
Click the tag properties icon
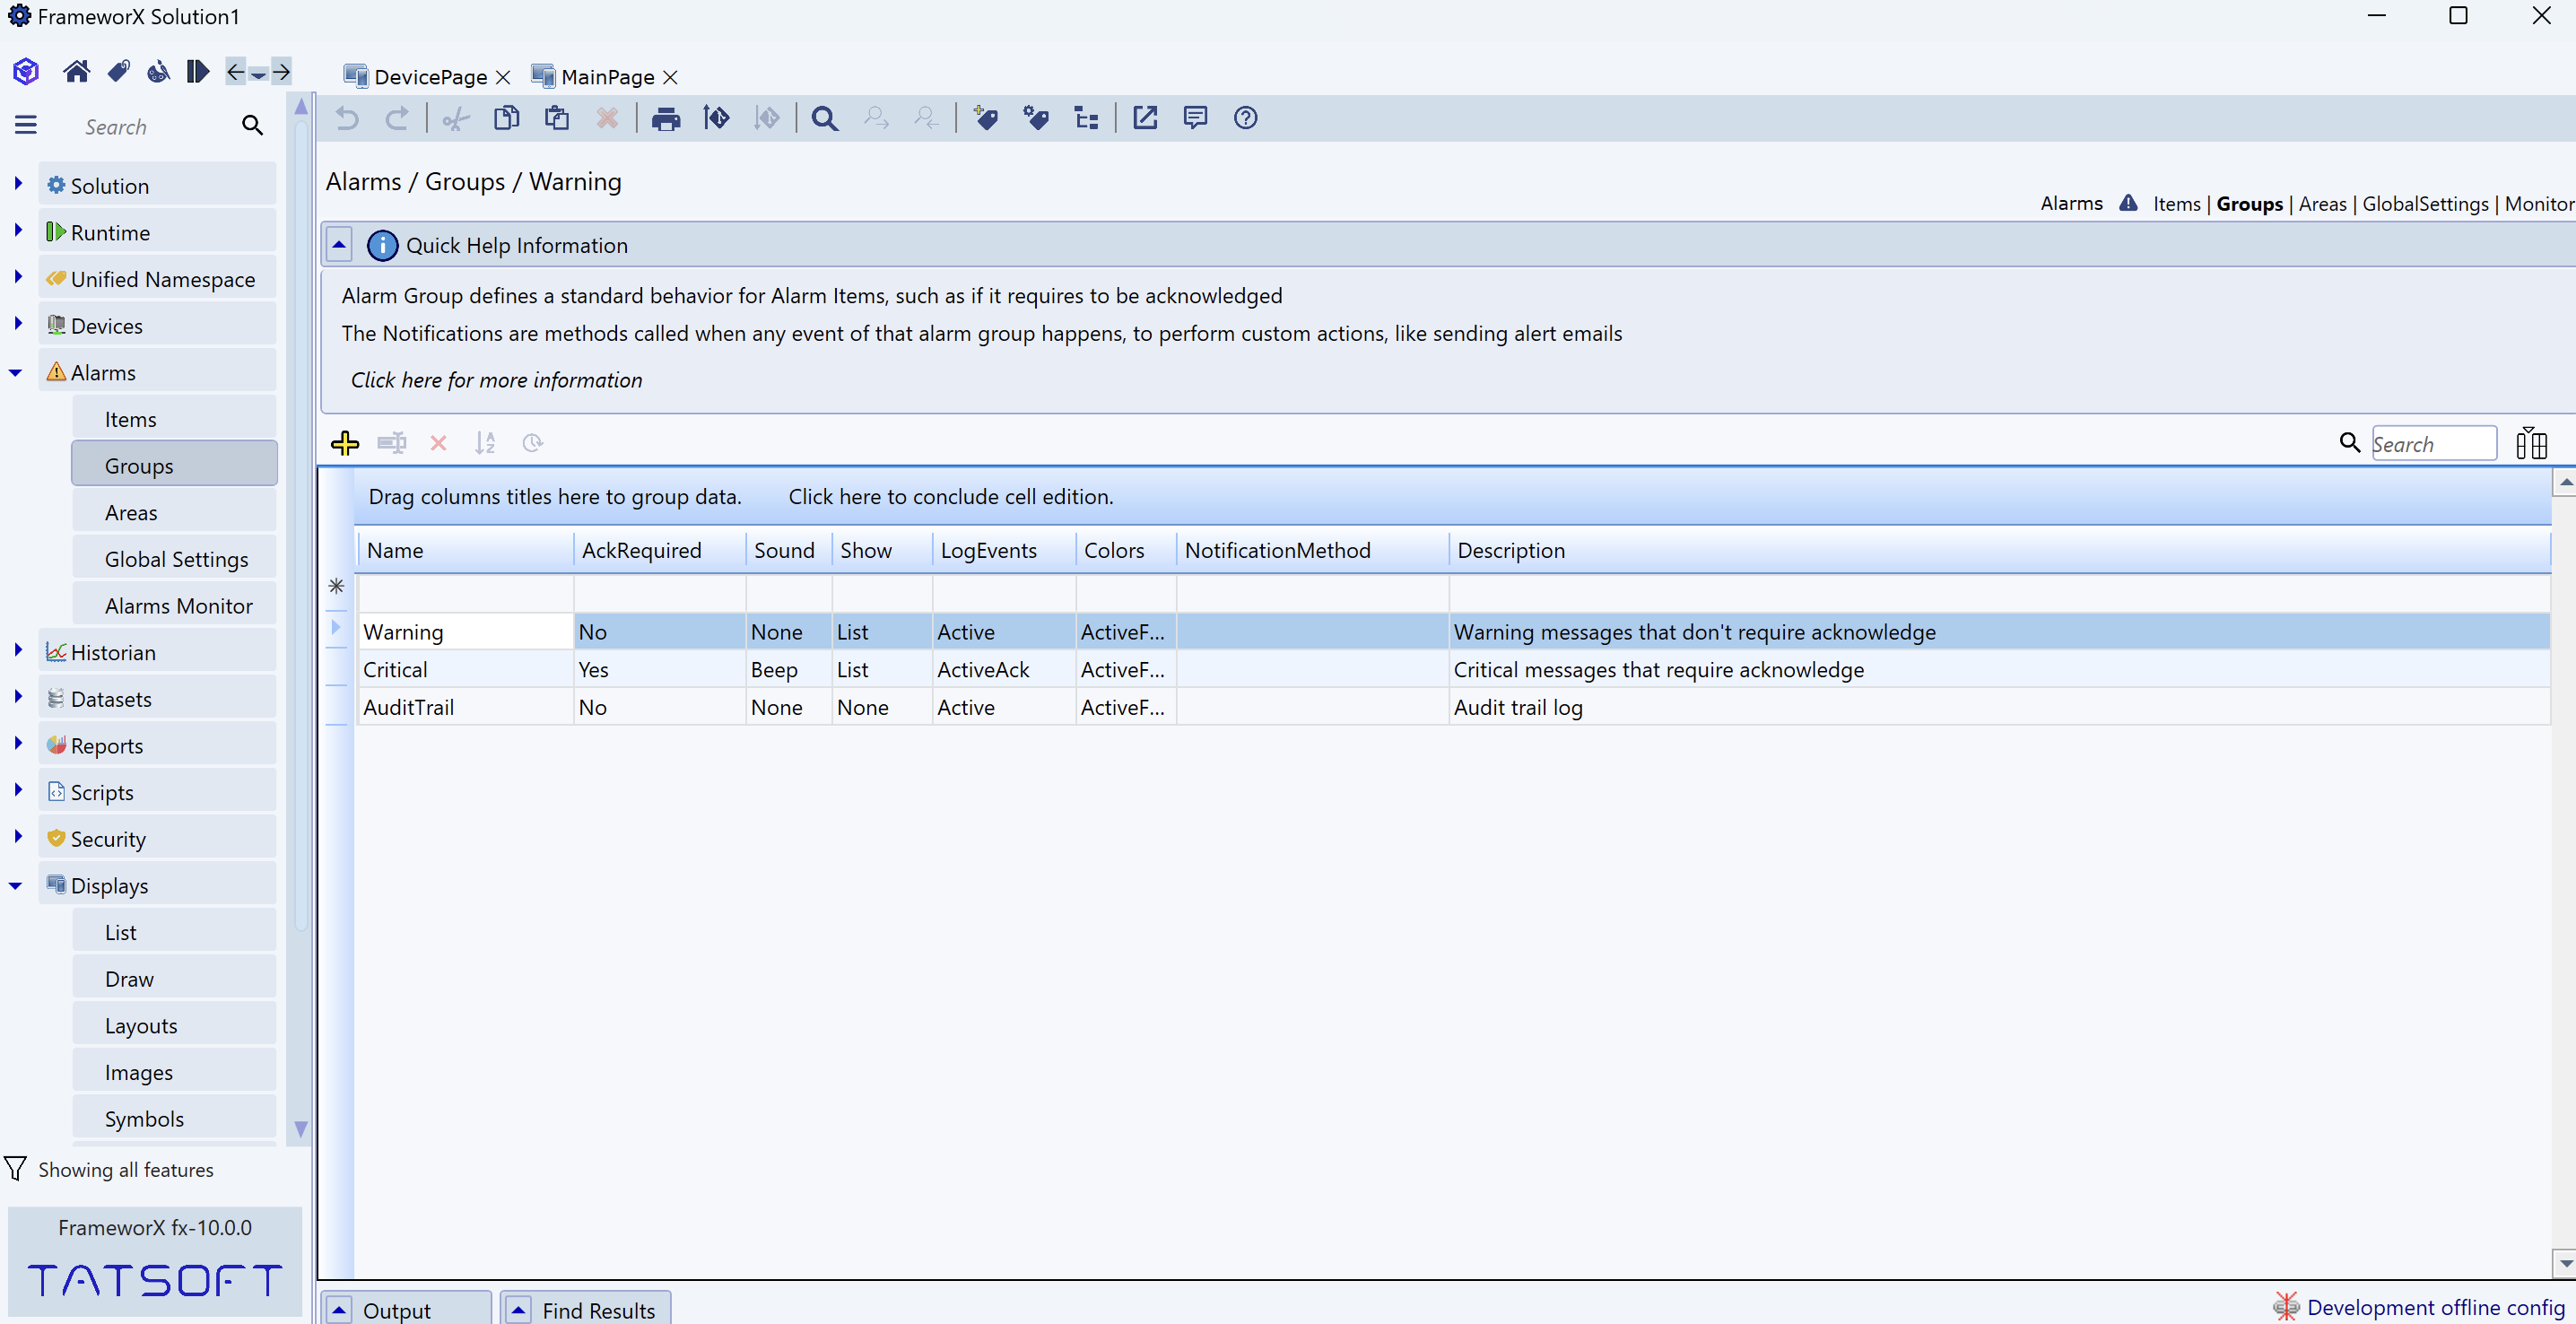point(1036,118)
